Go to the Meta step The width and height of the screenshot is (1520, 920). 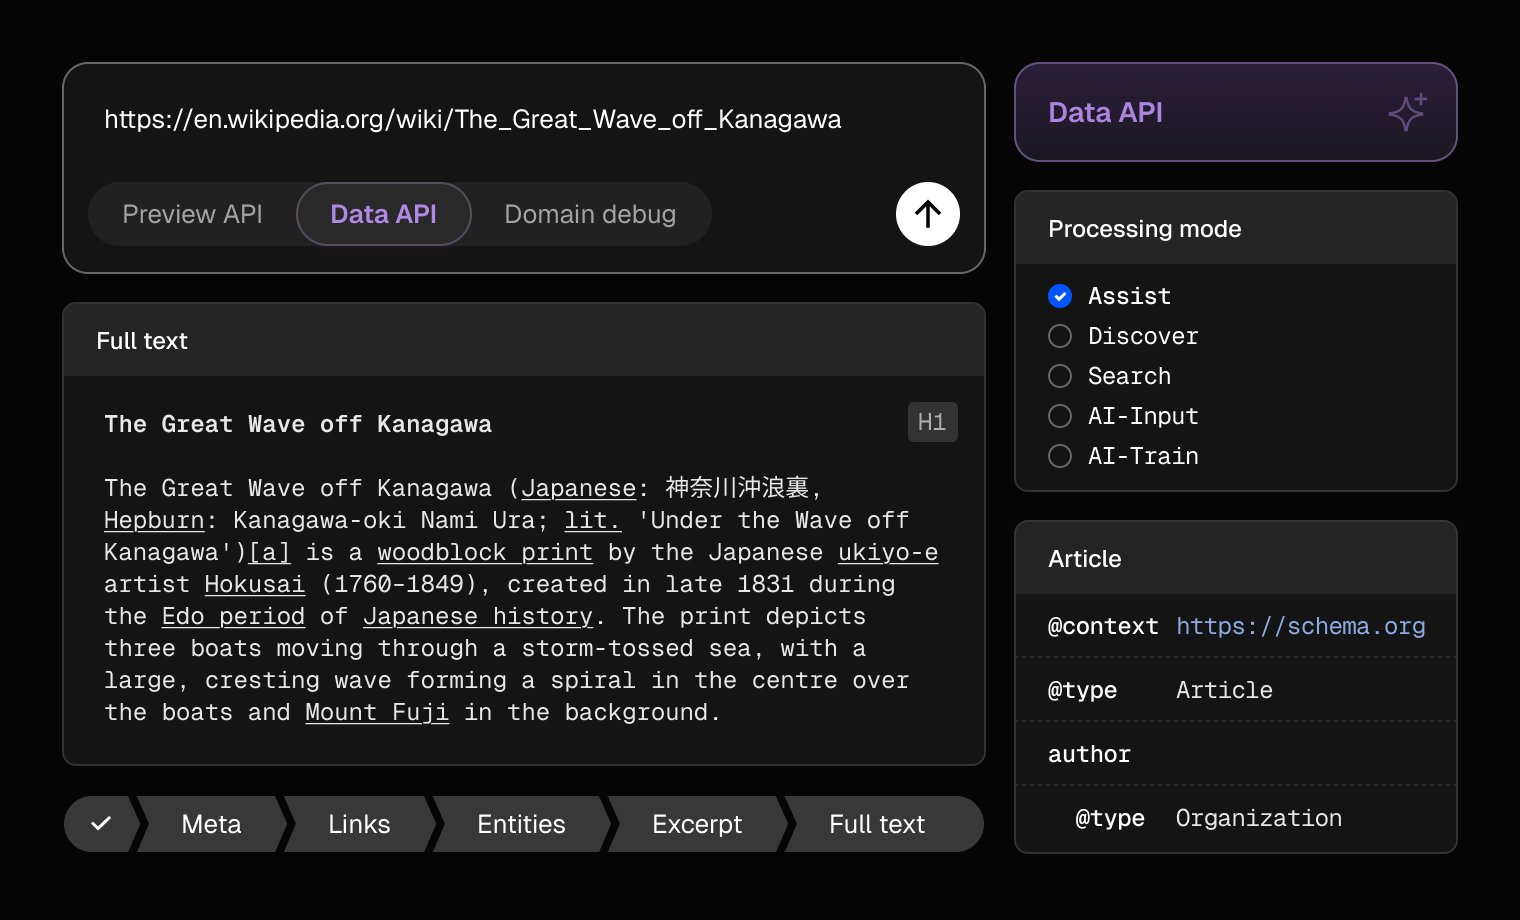(x=211, y=824)
